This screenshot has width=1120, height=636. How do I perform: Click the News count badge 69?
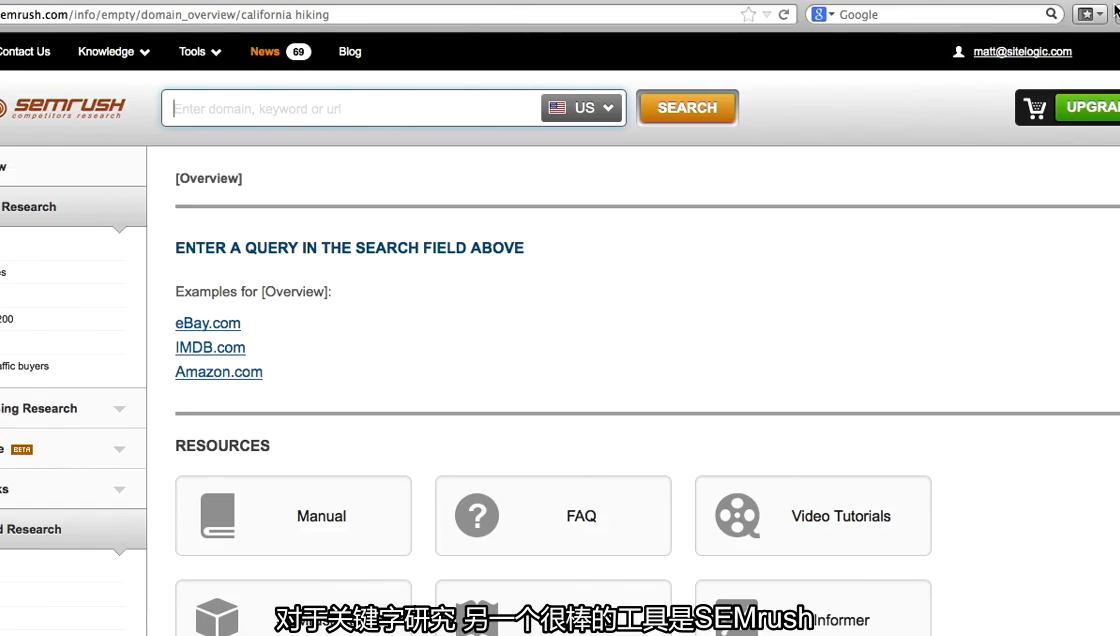click(299, 51)
